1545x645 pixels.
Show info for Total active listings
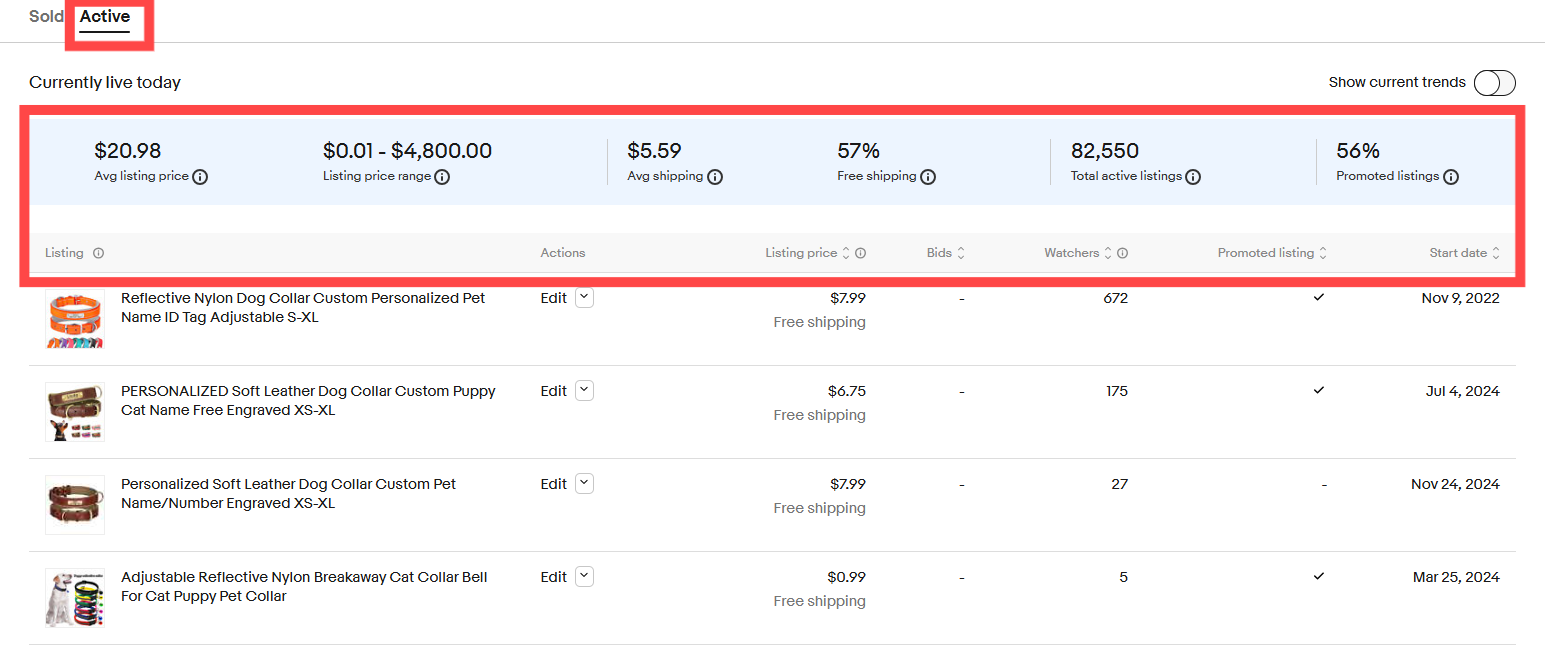1193,177
